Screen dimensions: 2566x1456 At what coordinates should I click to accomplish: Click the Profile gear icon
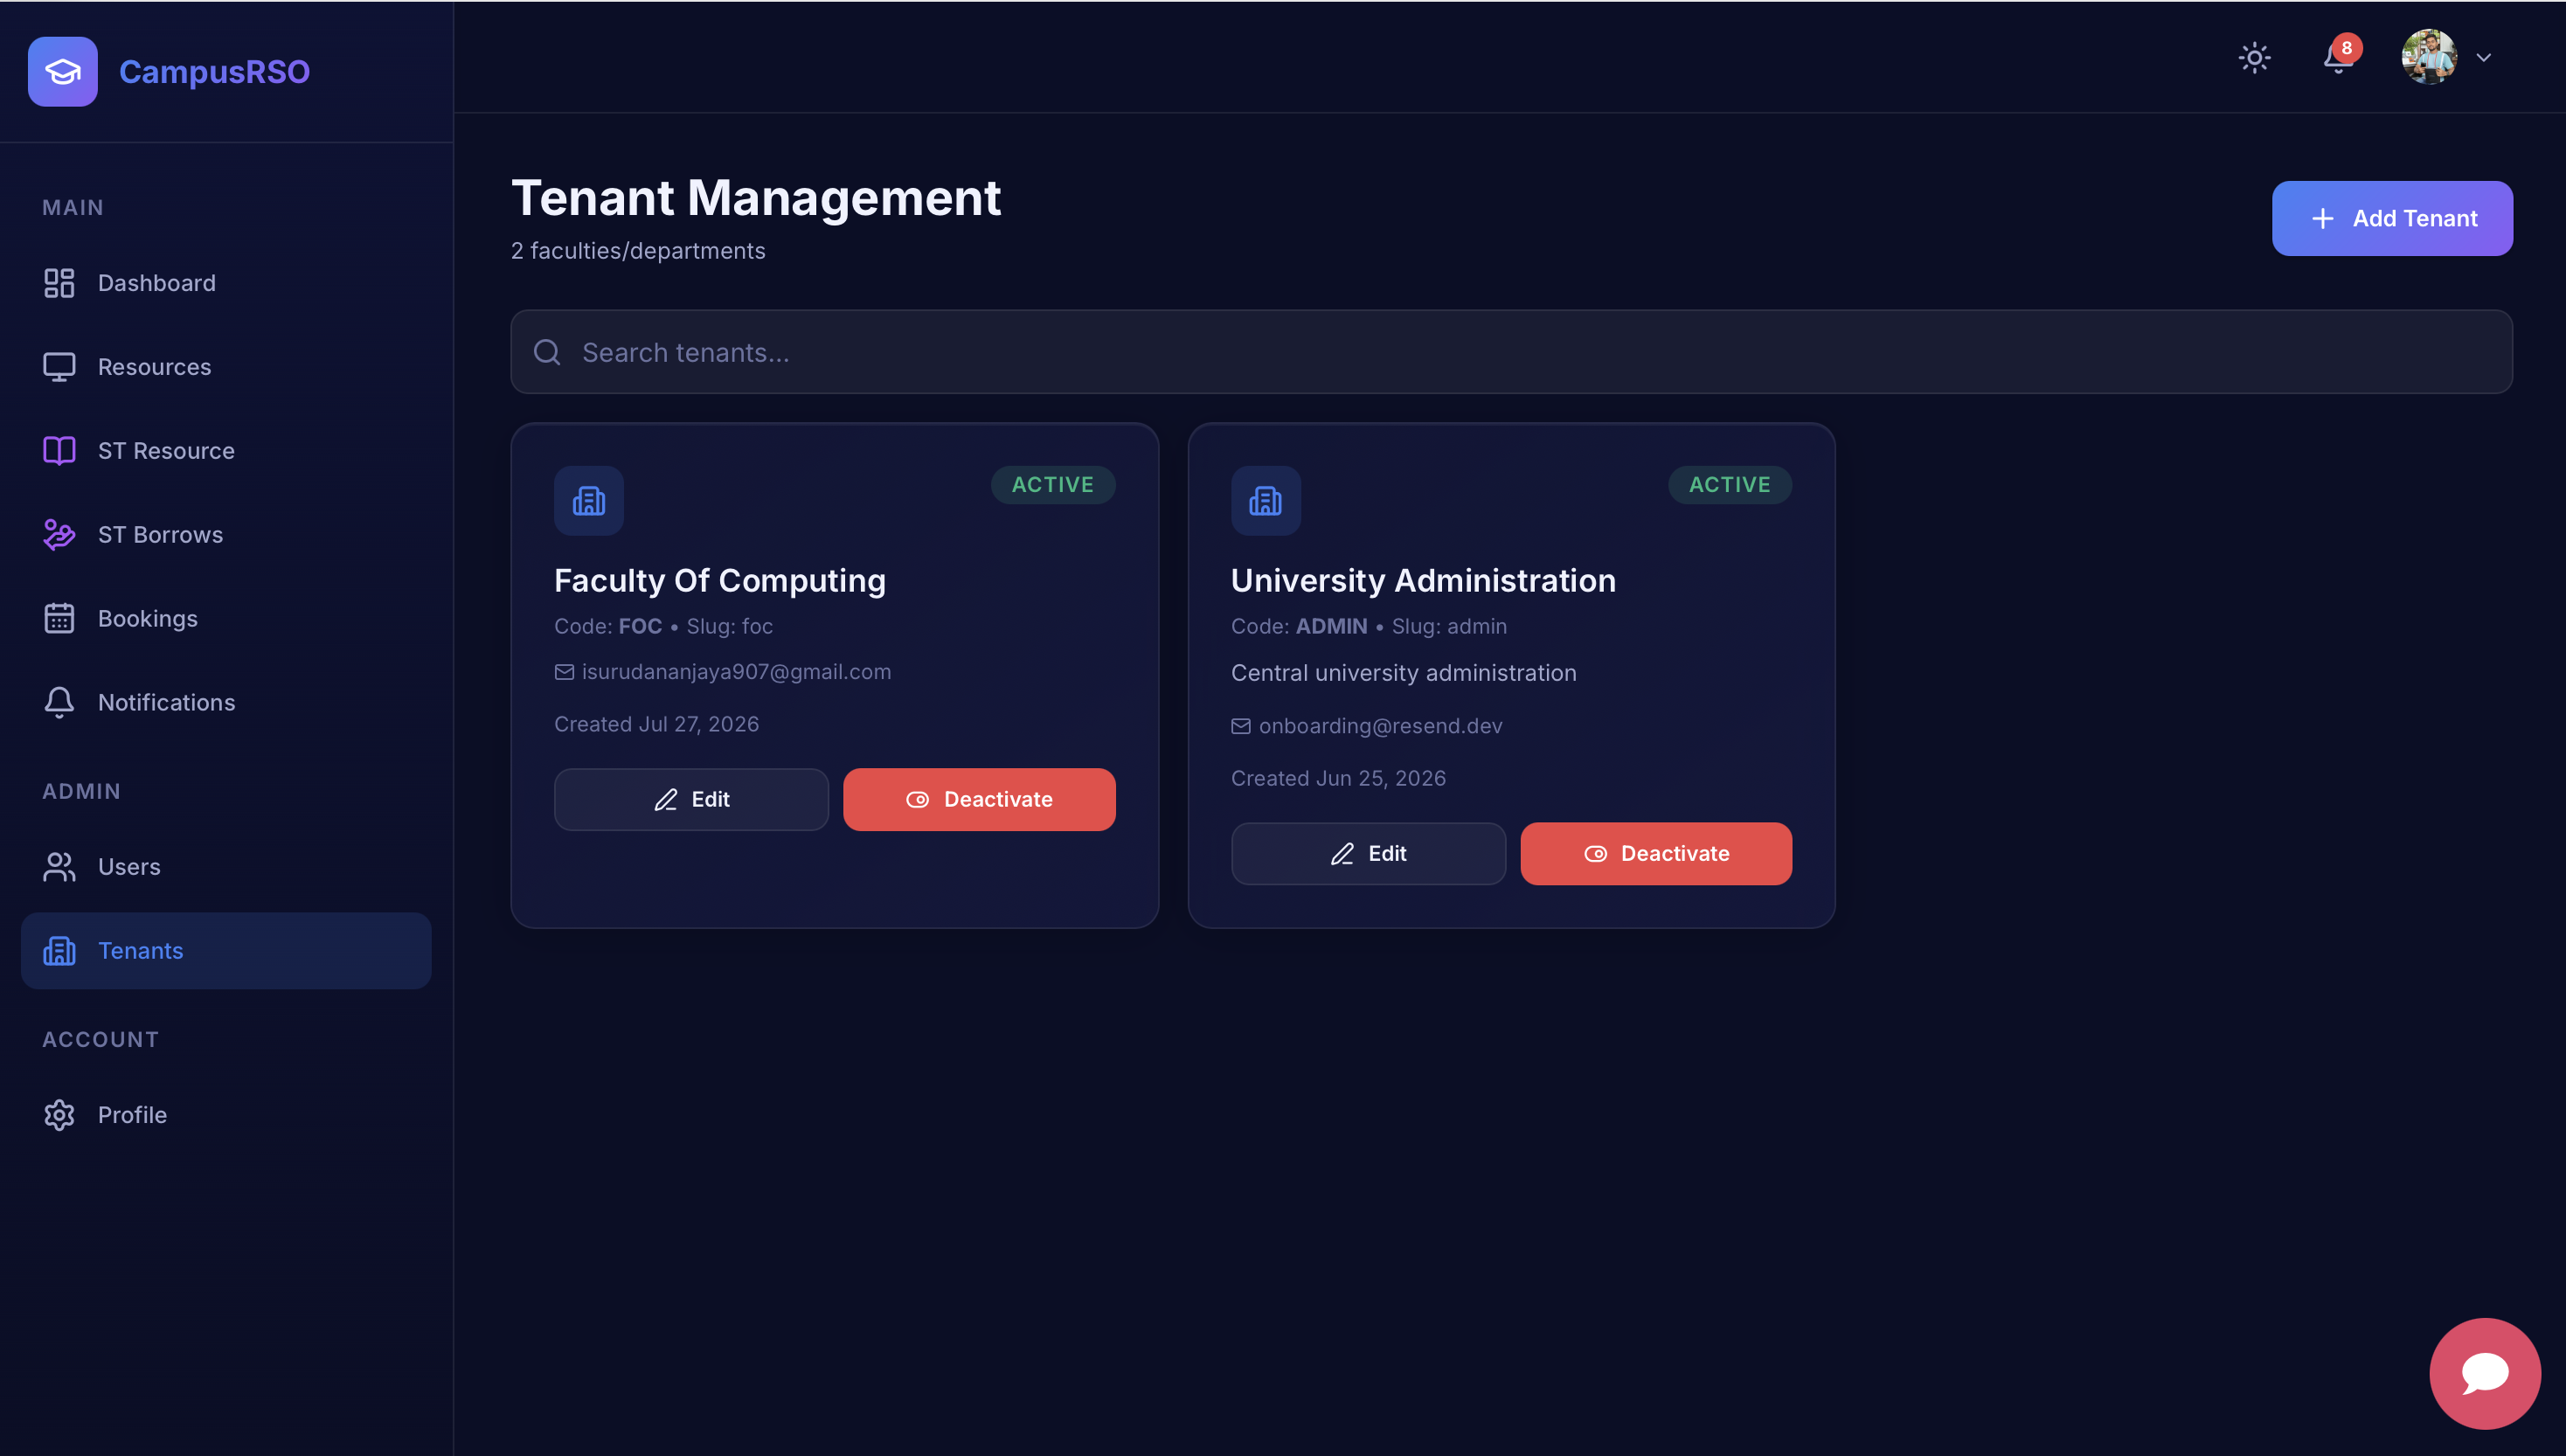[x=59, y=1115]
